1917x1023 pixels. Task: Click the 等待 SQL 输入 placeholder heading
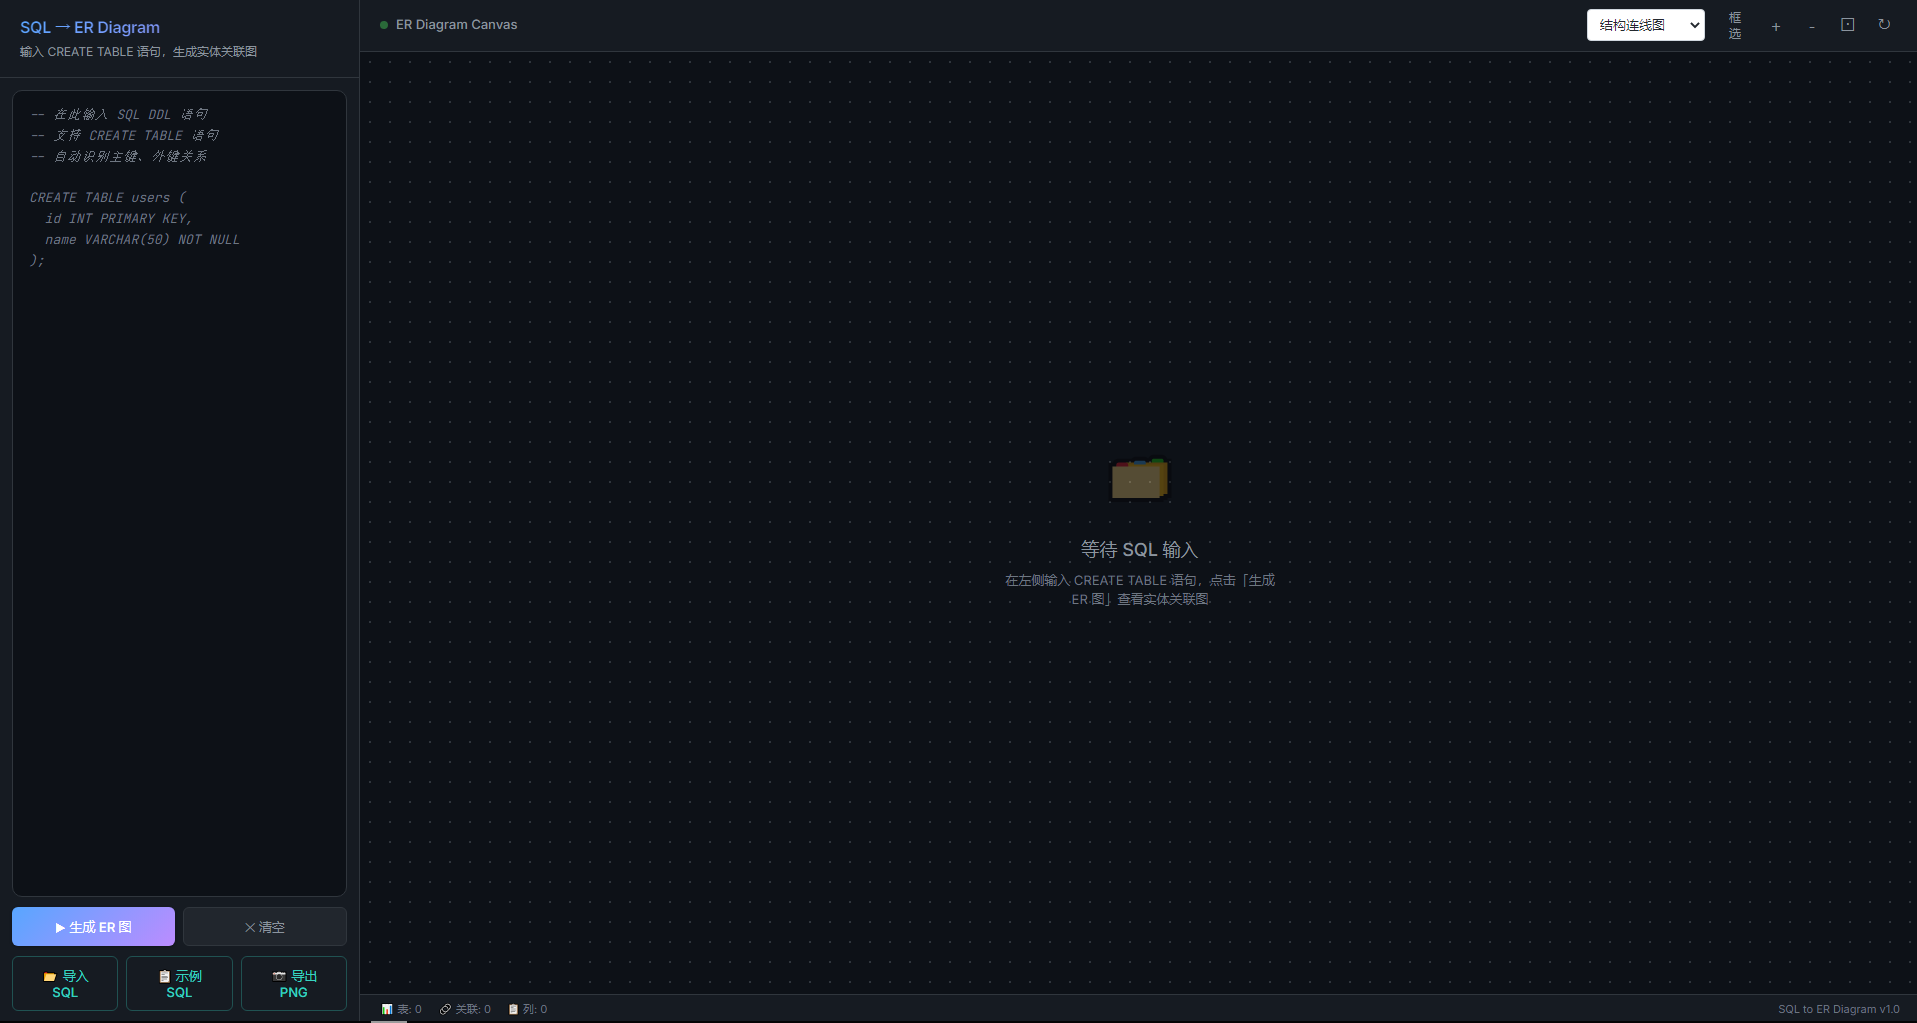pyautogui.click(x=1138, y=549)
